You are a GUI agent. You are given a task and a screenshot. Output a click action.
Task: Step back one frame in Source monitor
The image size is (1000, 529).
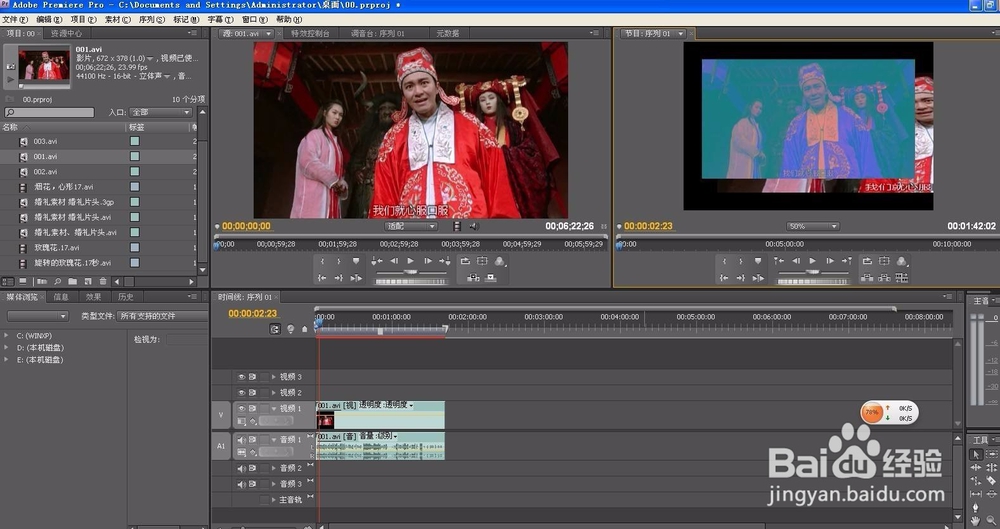tap(394, 261)
